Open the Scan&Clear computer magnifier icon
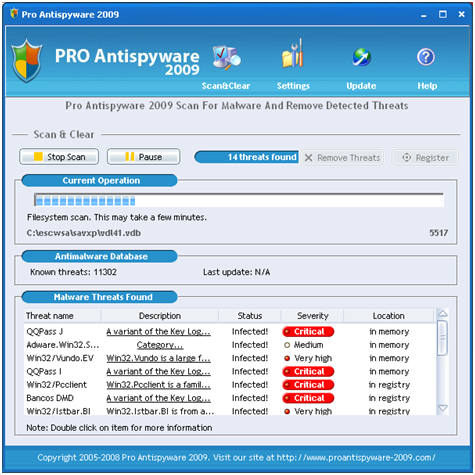This screenshot has width=475, height=475. coord(227,58)
